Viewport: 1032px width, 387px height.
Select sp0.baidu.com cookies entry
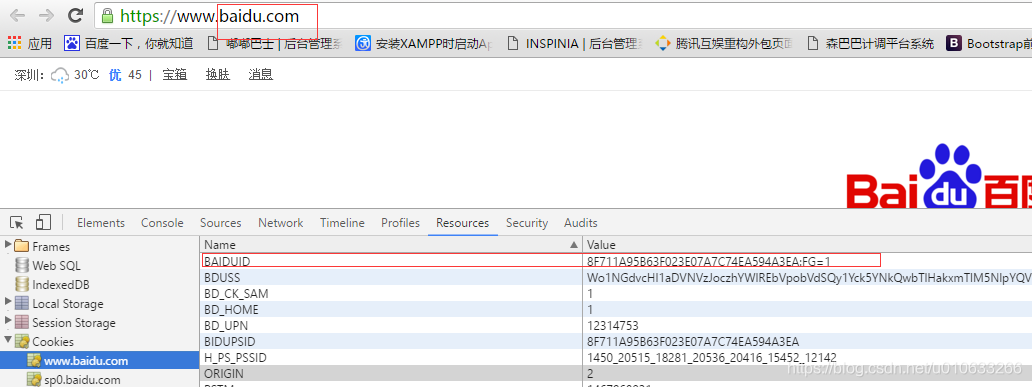click(x=82, y=380)
